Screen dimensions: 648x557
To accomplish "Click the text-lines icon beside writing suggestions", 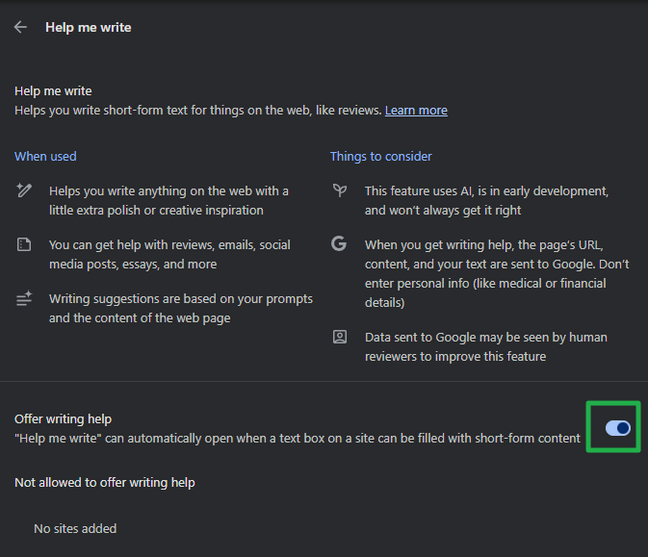I will pyautogui.click(x=24, y=299).
